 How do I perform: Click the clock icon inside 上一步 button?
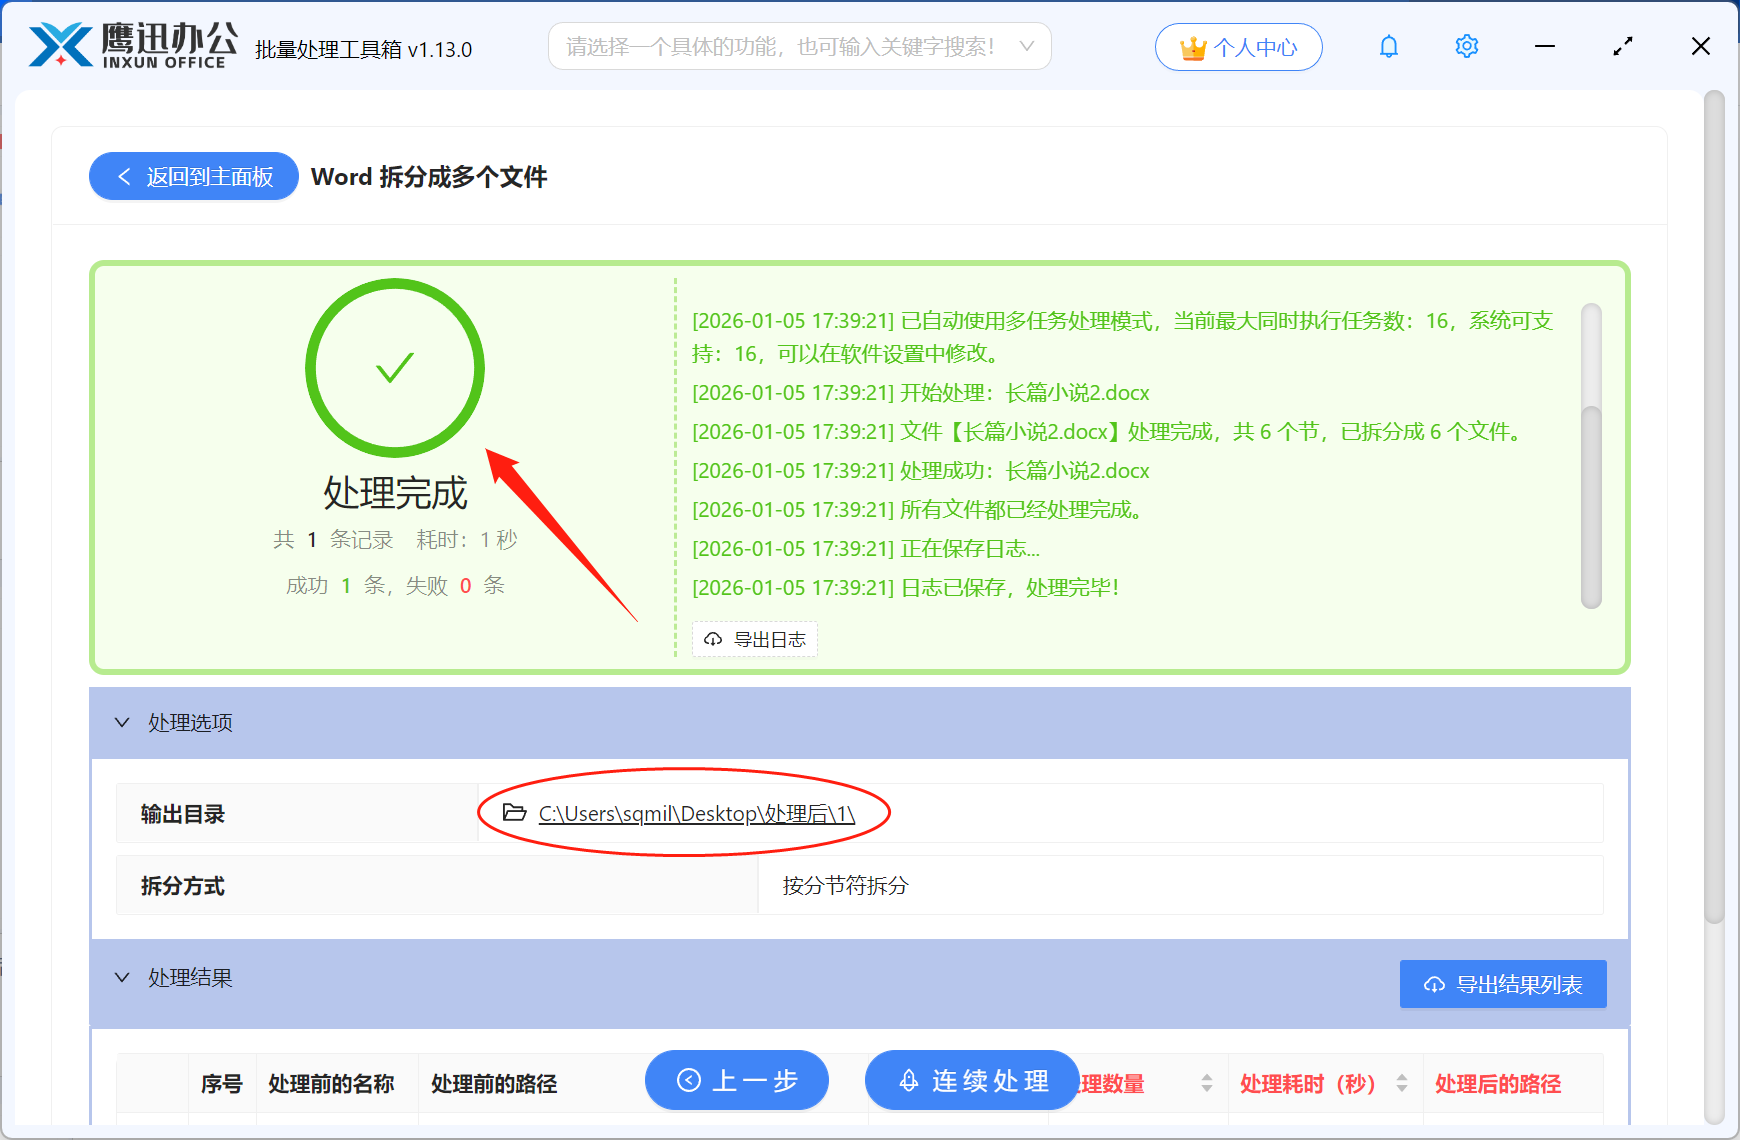[x=687, y=1081]
